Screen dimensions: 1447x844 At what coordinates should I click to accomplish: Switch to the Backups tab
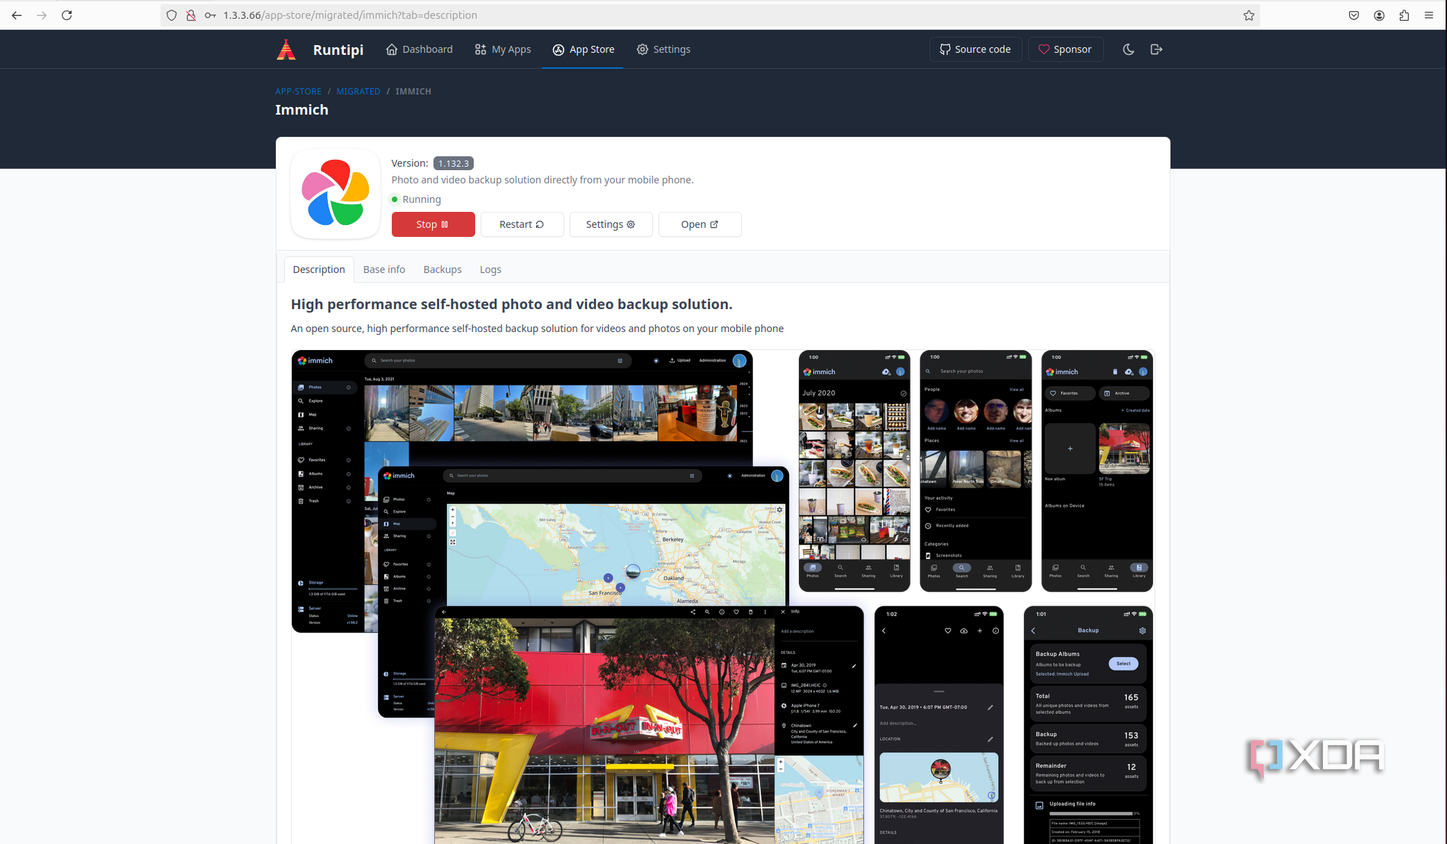point(442,269)
